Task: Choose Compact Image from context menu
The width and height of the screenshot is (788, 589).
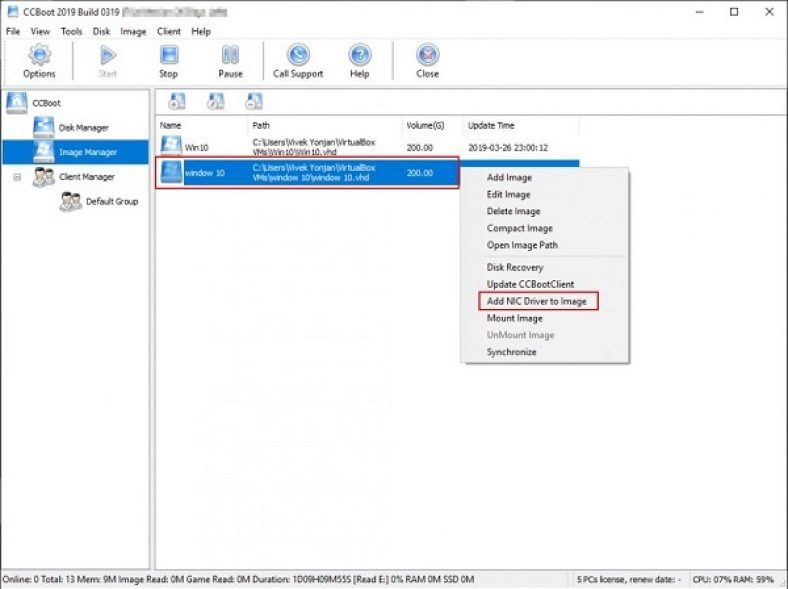Action: click(520, 228)
